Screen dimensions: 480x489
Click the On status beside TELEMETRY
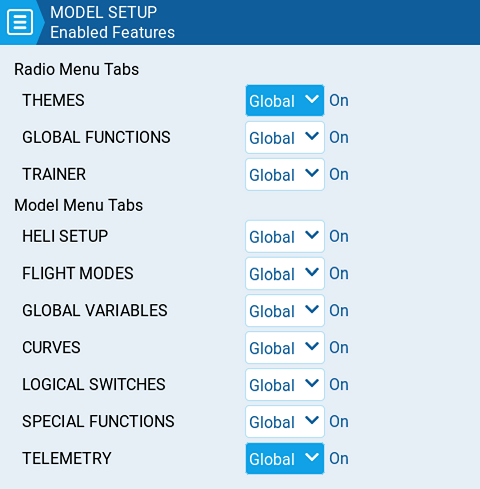(x=339, y=458)
